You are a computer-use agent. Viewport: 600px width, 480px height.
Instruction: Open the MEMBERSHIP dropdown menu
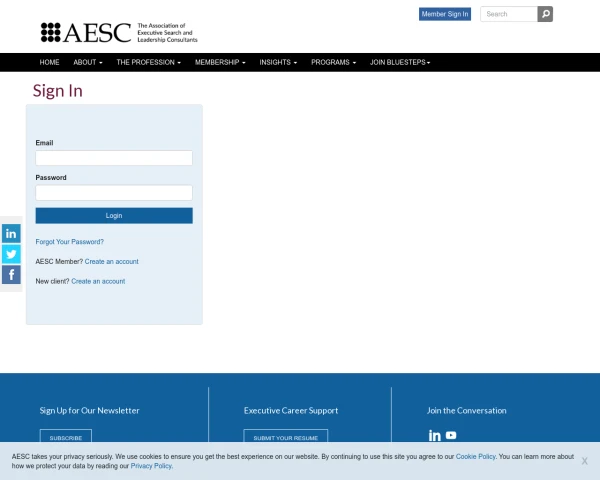220,62
